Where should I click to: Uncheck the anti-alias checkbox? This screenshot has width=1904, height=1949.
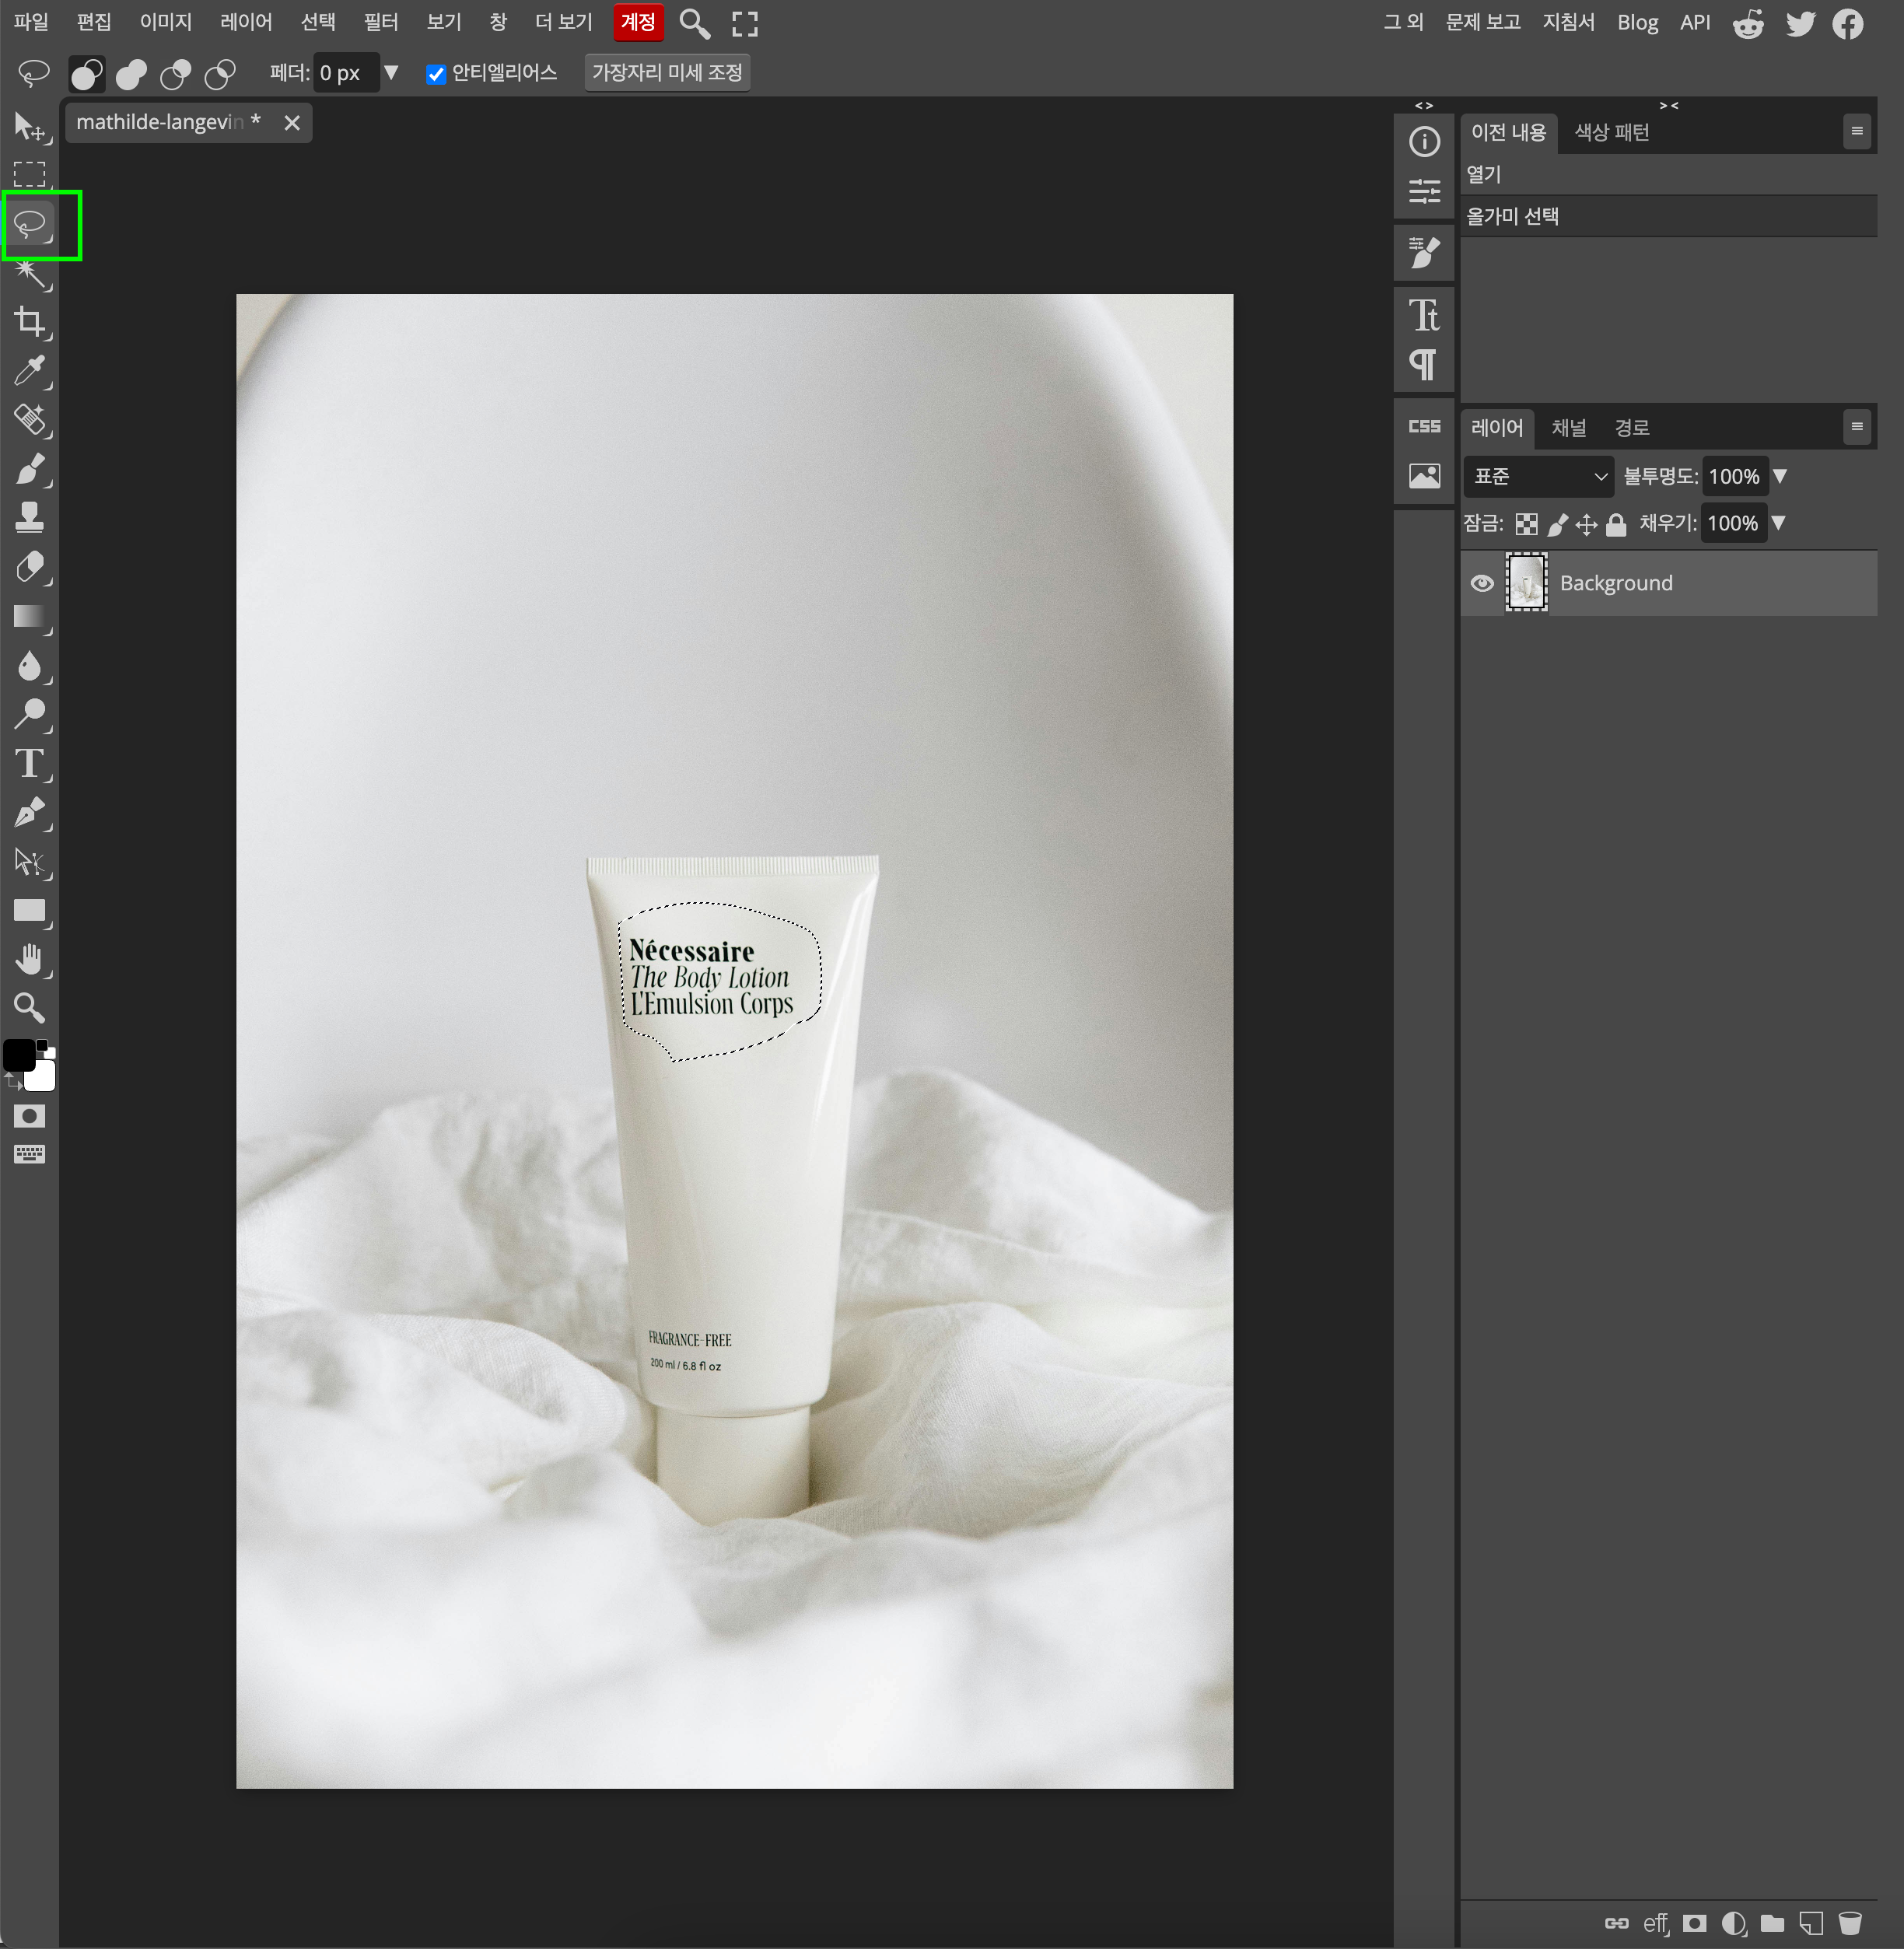point(436,74)
